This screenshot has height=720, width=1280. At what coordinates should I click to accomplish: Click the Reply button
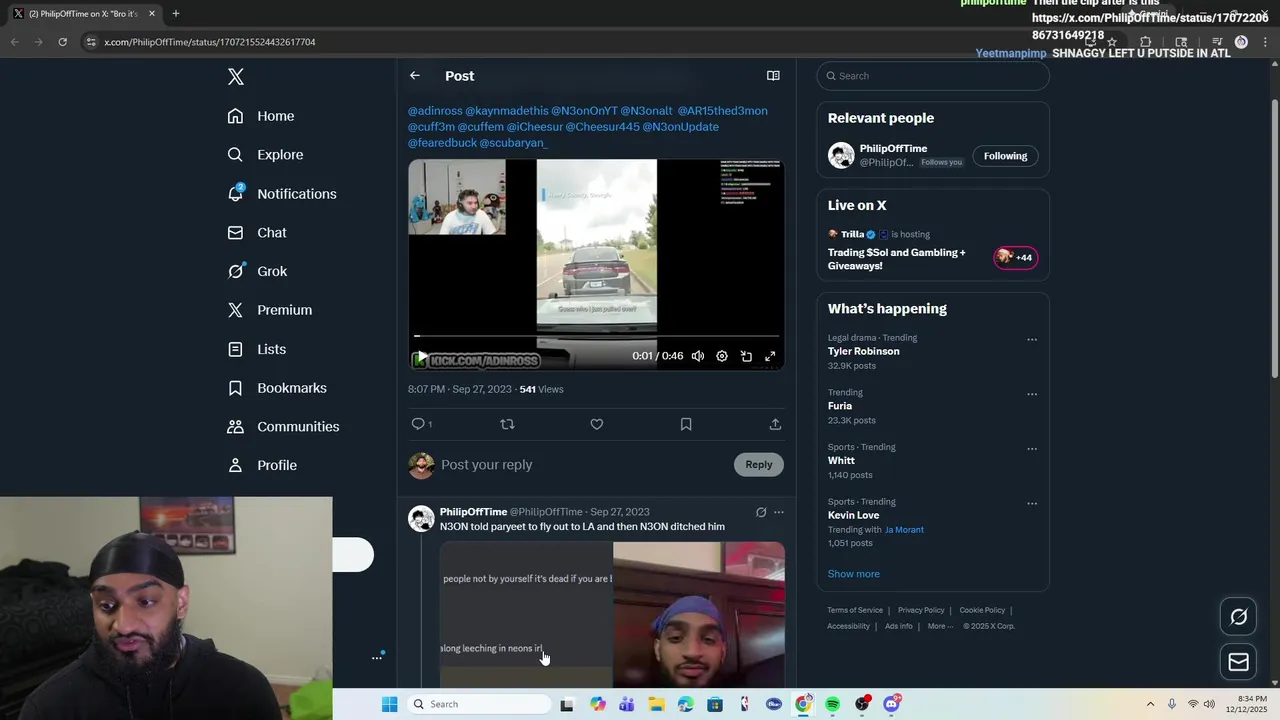[759, 464]
